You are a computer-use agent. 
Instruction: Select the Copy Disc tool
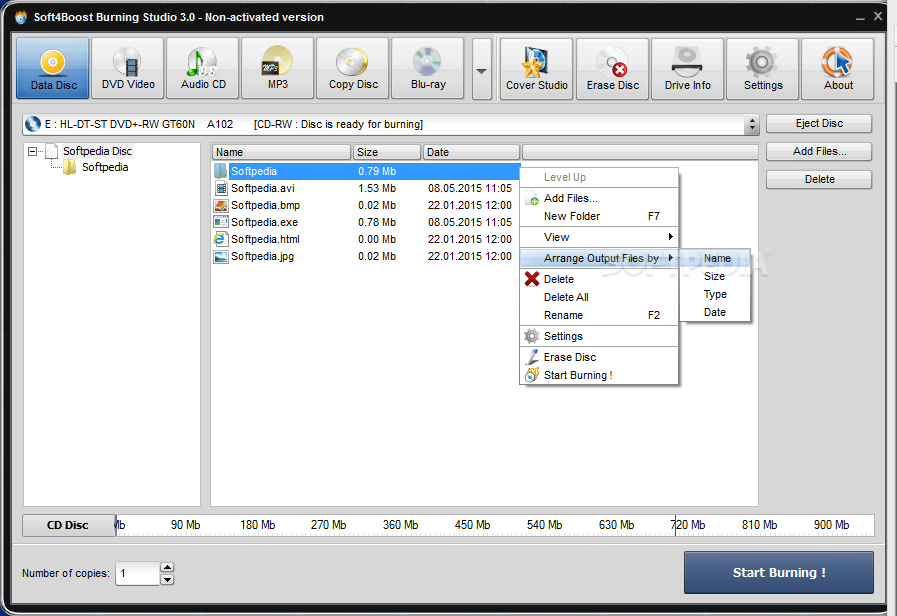[353, 68]
